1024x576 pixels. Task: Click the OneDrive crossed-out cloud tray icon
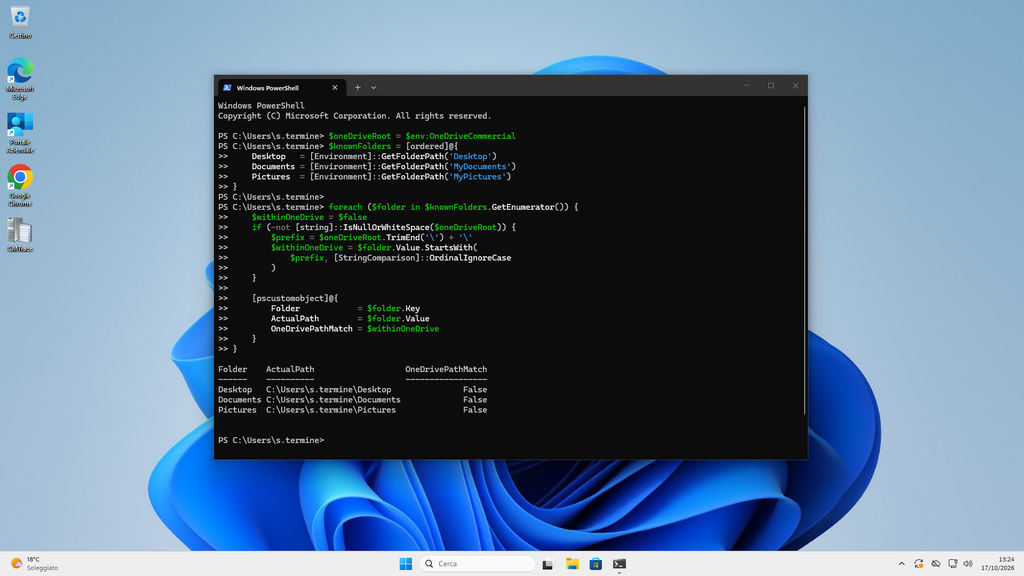point(936,564)
